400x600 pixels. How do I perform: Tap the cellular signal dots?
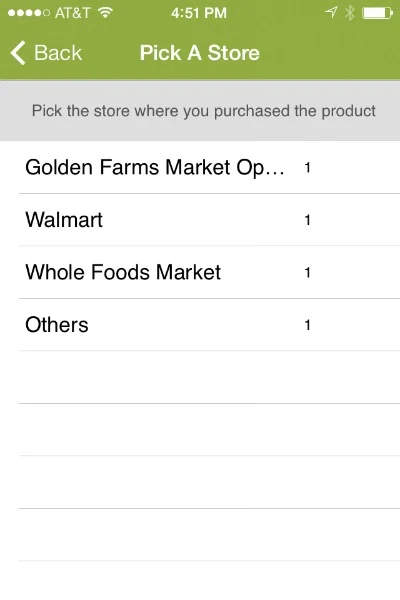pyautogui.click(x=29, y=13)
